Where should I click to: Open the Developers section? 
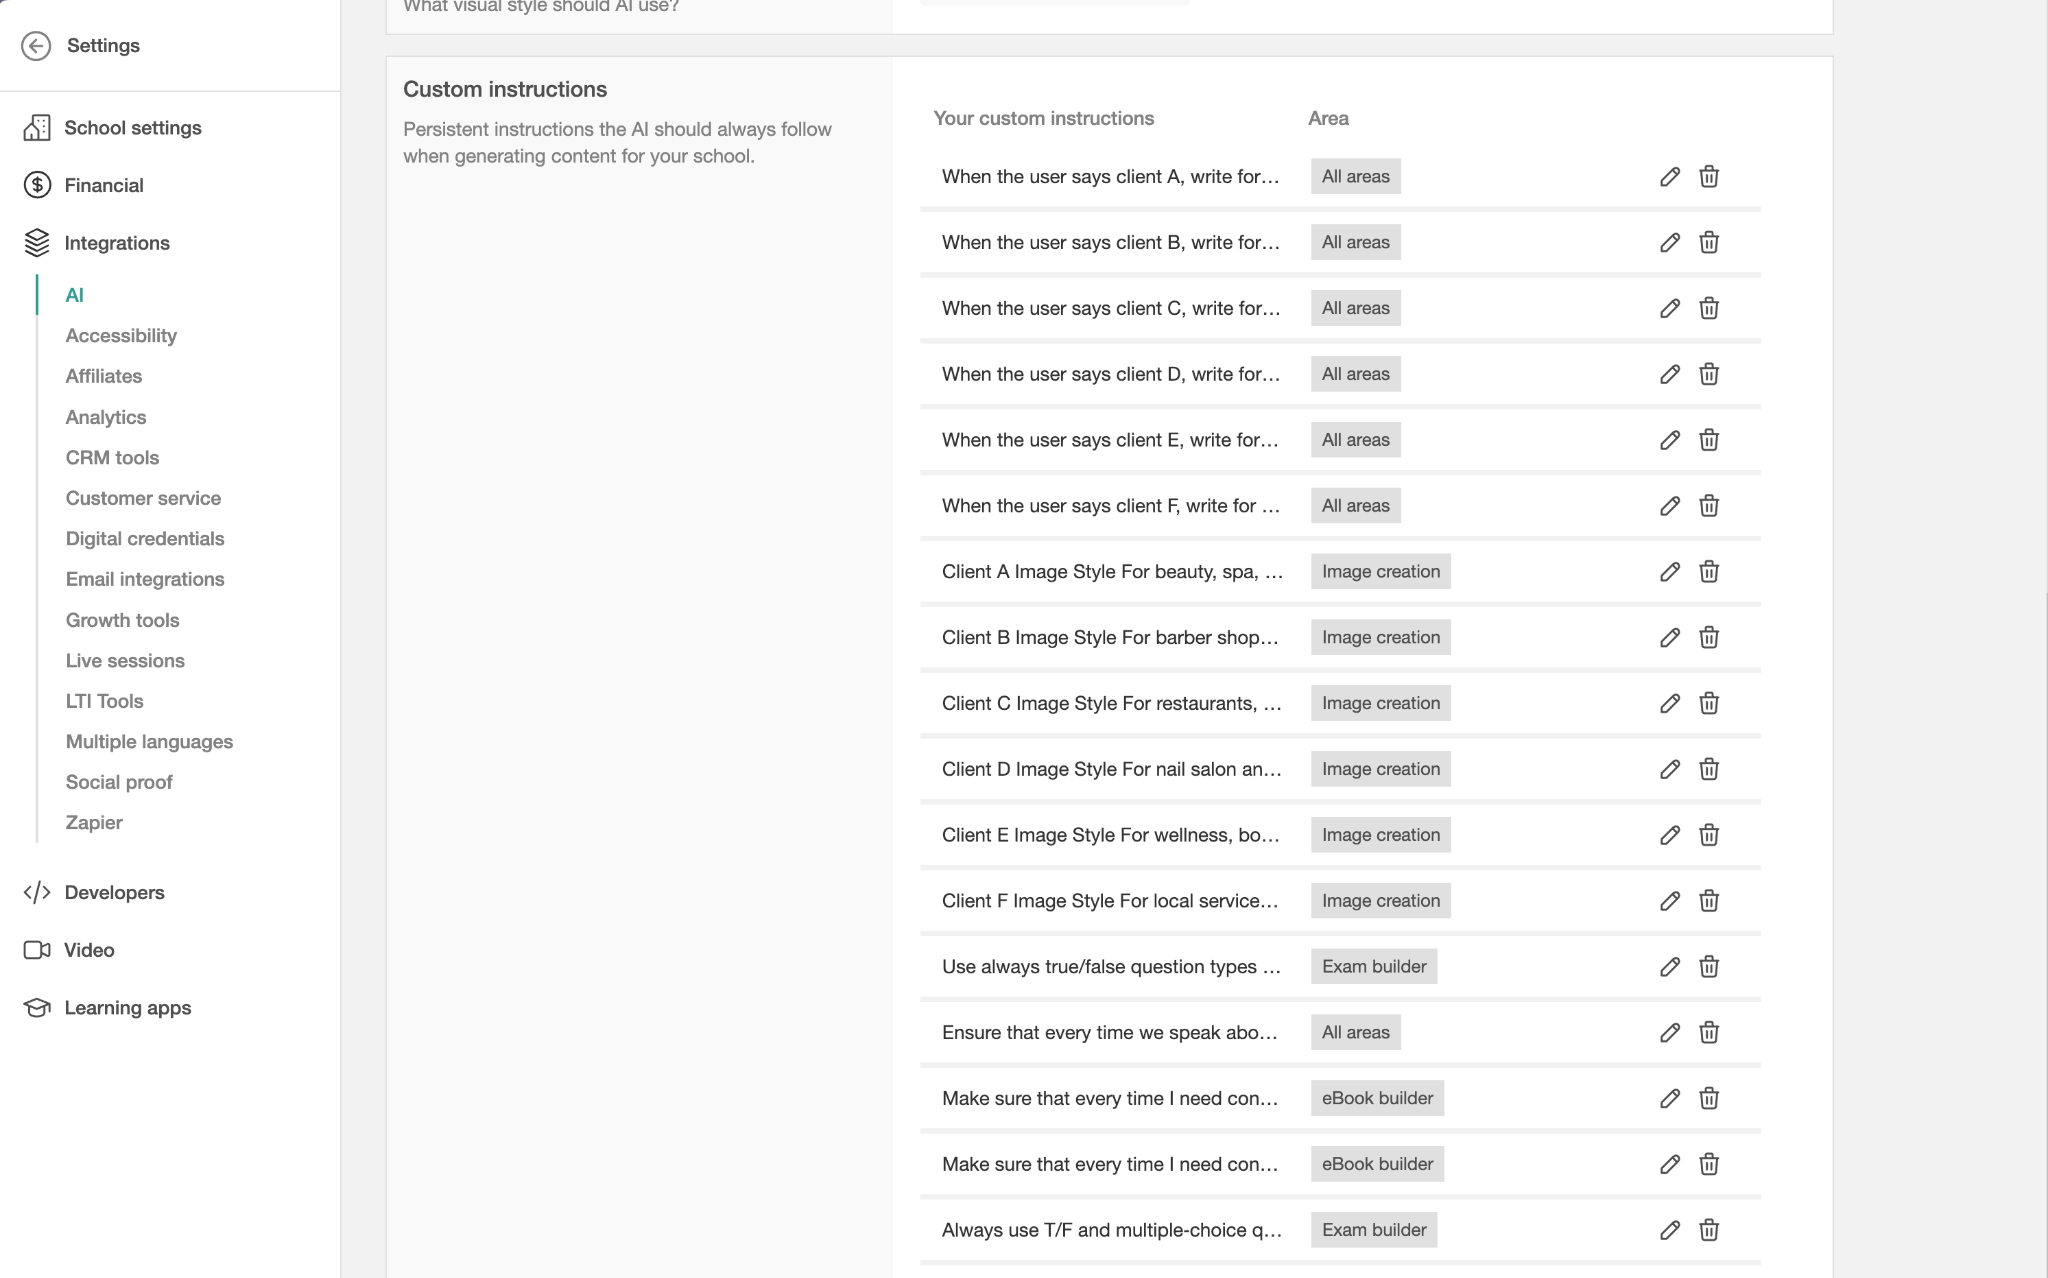[x=114, y=892]
